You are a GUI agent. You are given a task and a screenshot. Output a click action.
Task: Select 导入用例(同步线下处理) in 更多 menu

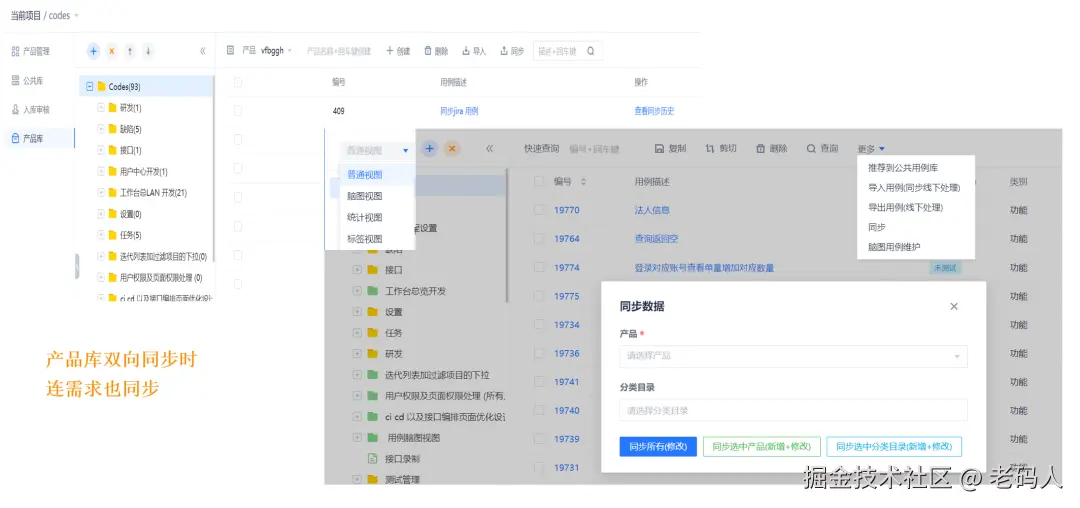click(x=916, y=187)
